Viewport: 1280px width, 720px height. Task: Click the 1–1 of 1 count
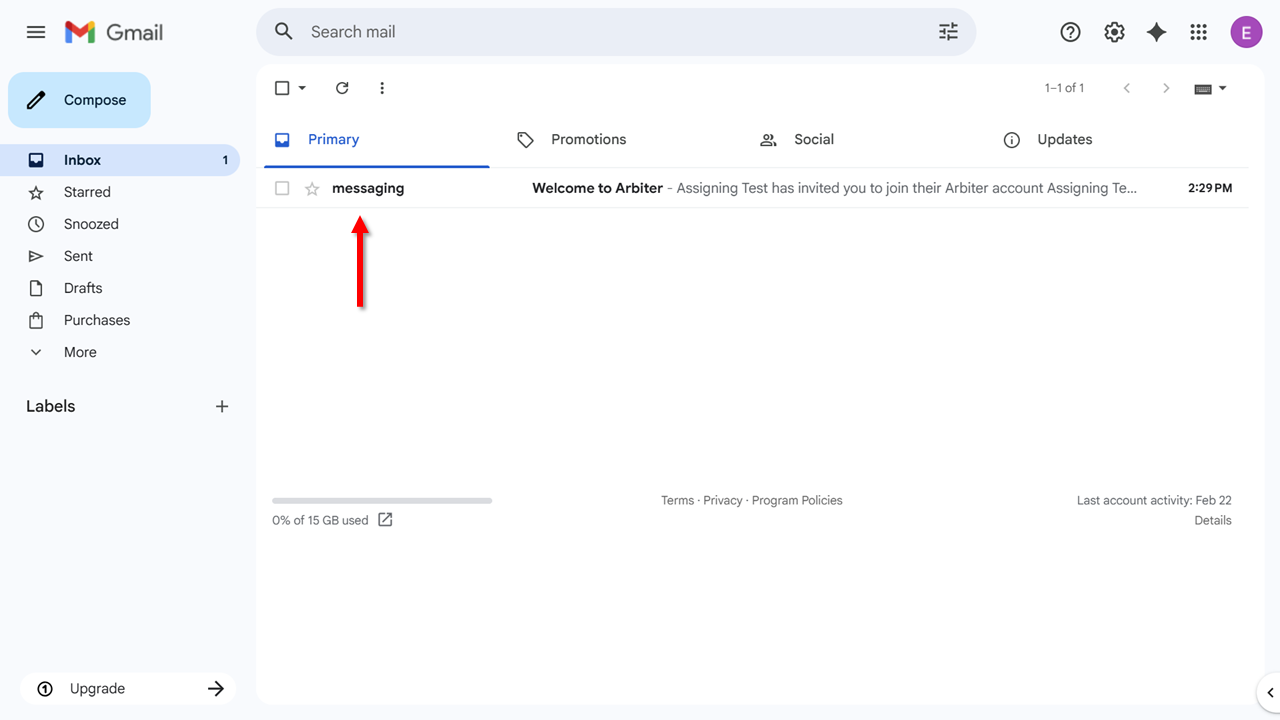click(x=1064, y=88)
